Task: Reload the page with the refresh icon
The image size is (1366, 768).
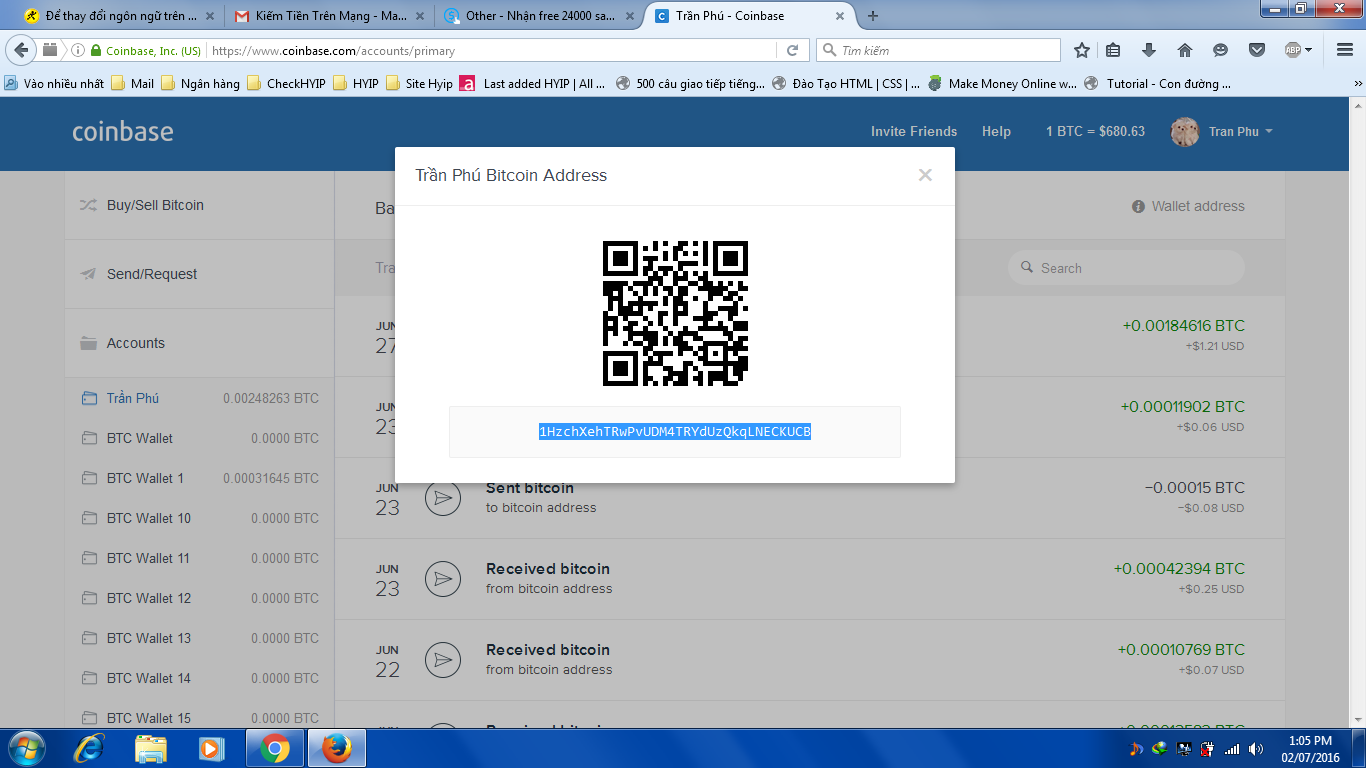Action: tap(792, 50)
